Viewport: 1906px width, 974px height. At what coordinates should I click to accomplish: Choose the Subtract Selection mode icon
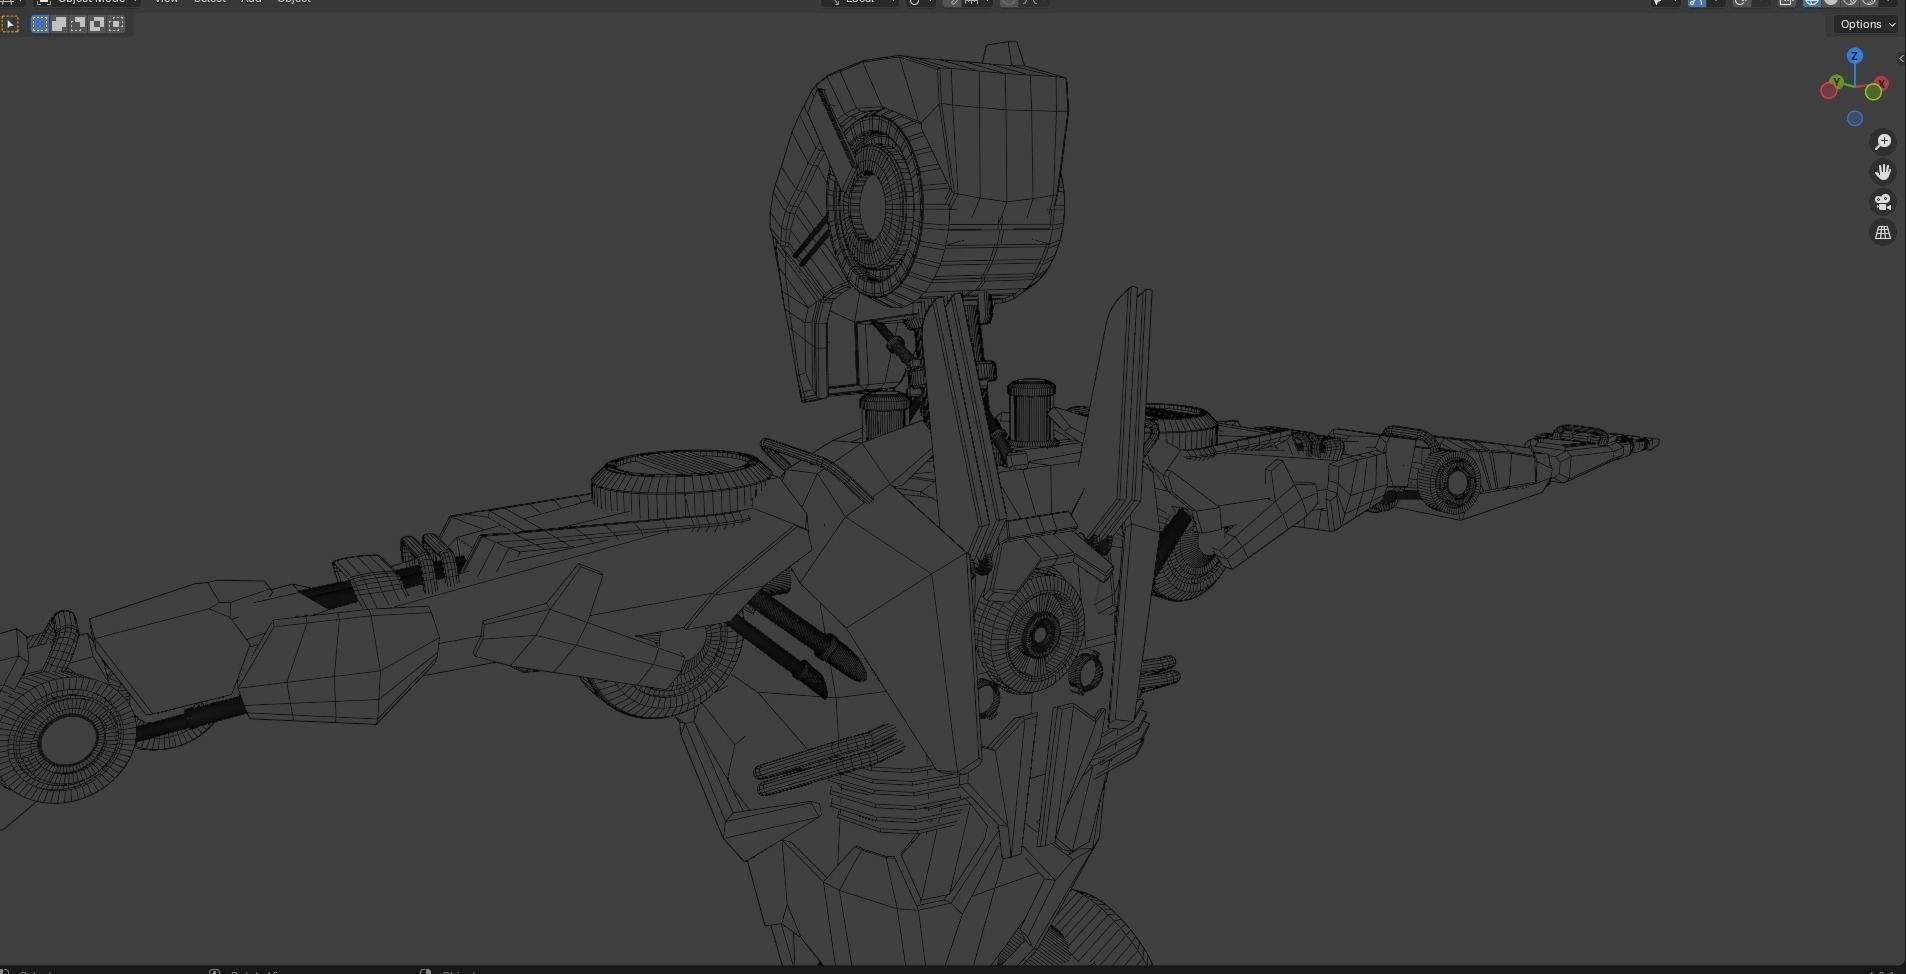[x=78, y=24]
